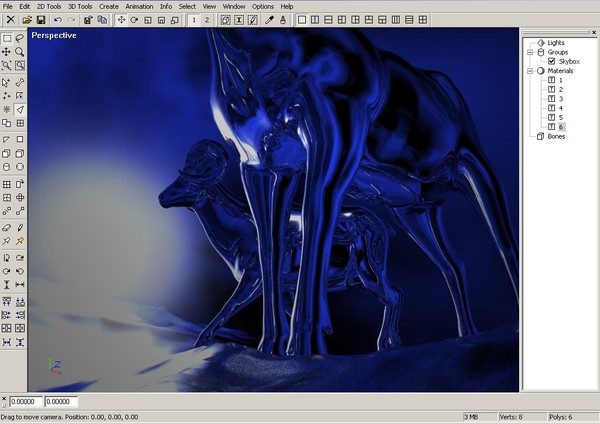
Task: Open the 2D Tools menu
Action: click(49, 7)
